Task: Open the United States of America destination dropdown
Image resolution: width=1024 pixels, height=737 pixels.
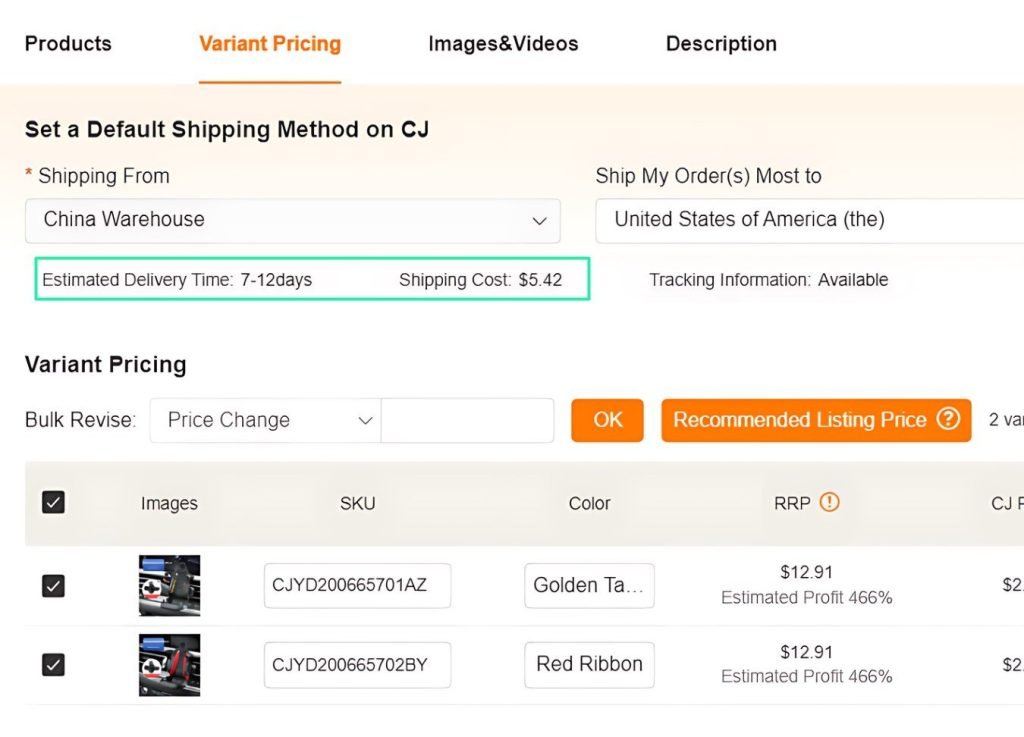Action: (x=810, y=221)
